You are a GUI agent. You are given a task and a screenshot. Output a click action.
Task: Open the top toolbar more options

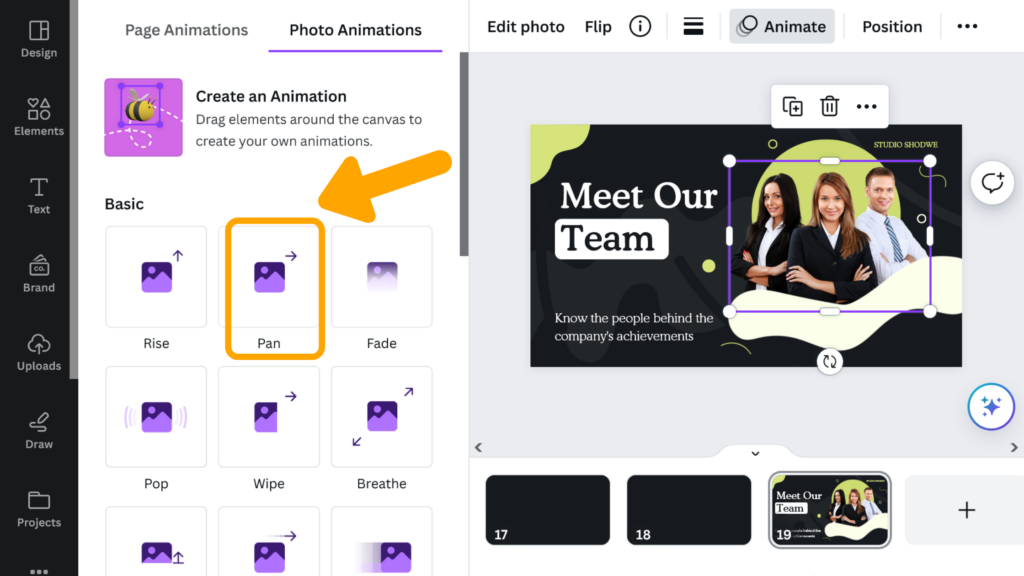[x=967, y=27]
